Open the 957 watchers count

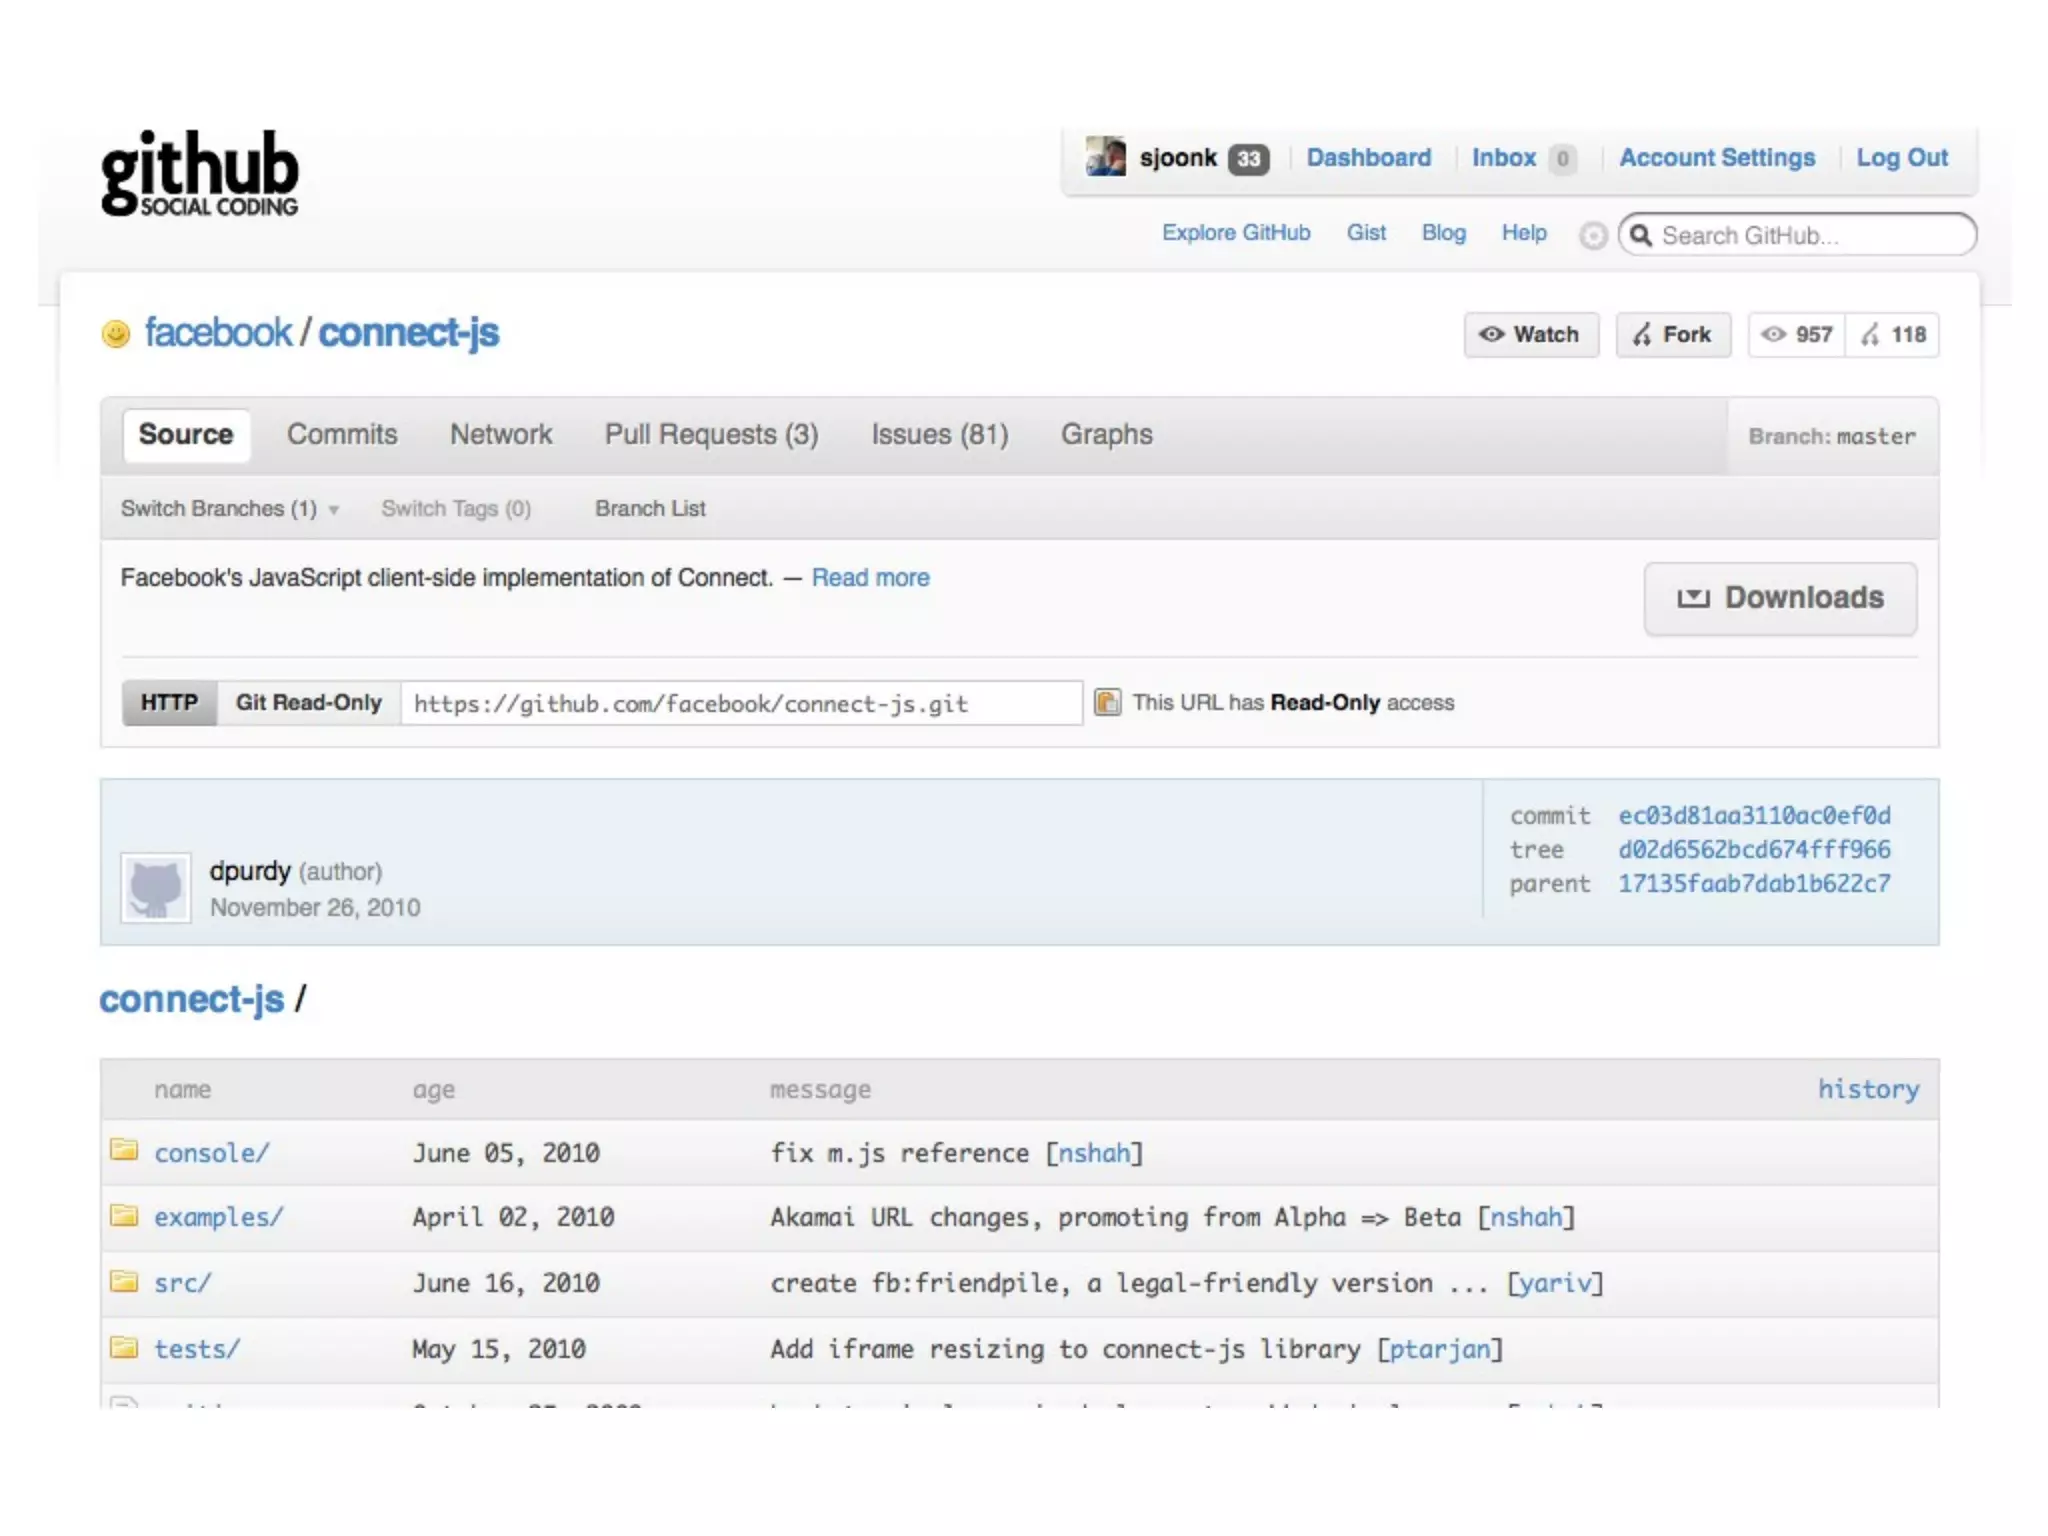tap(1797, 335)
